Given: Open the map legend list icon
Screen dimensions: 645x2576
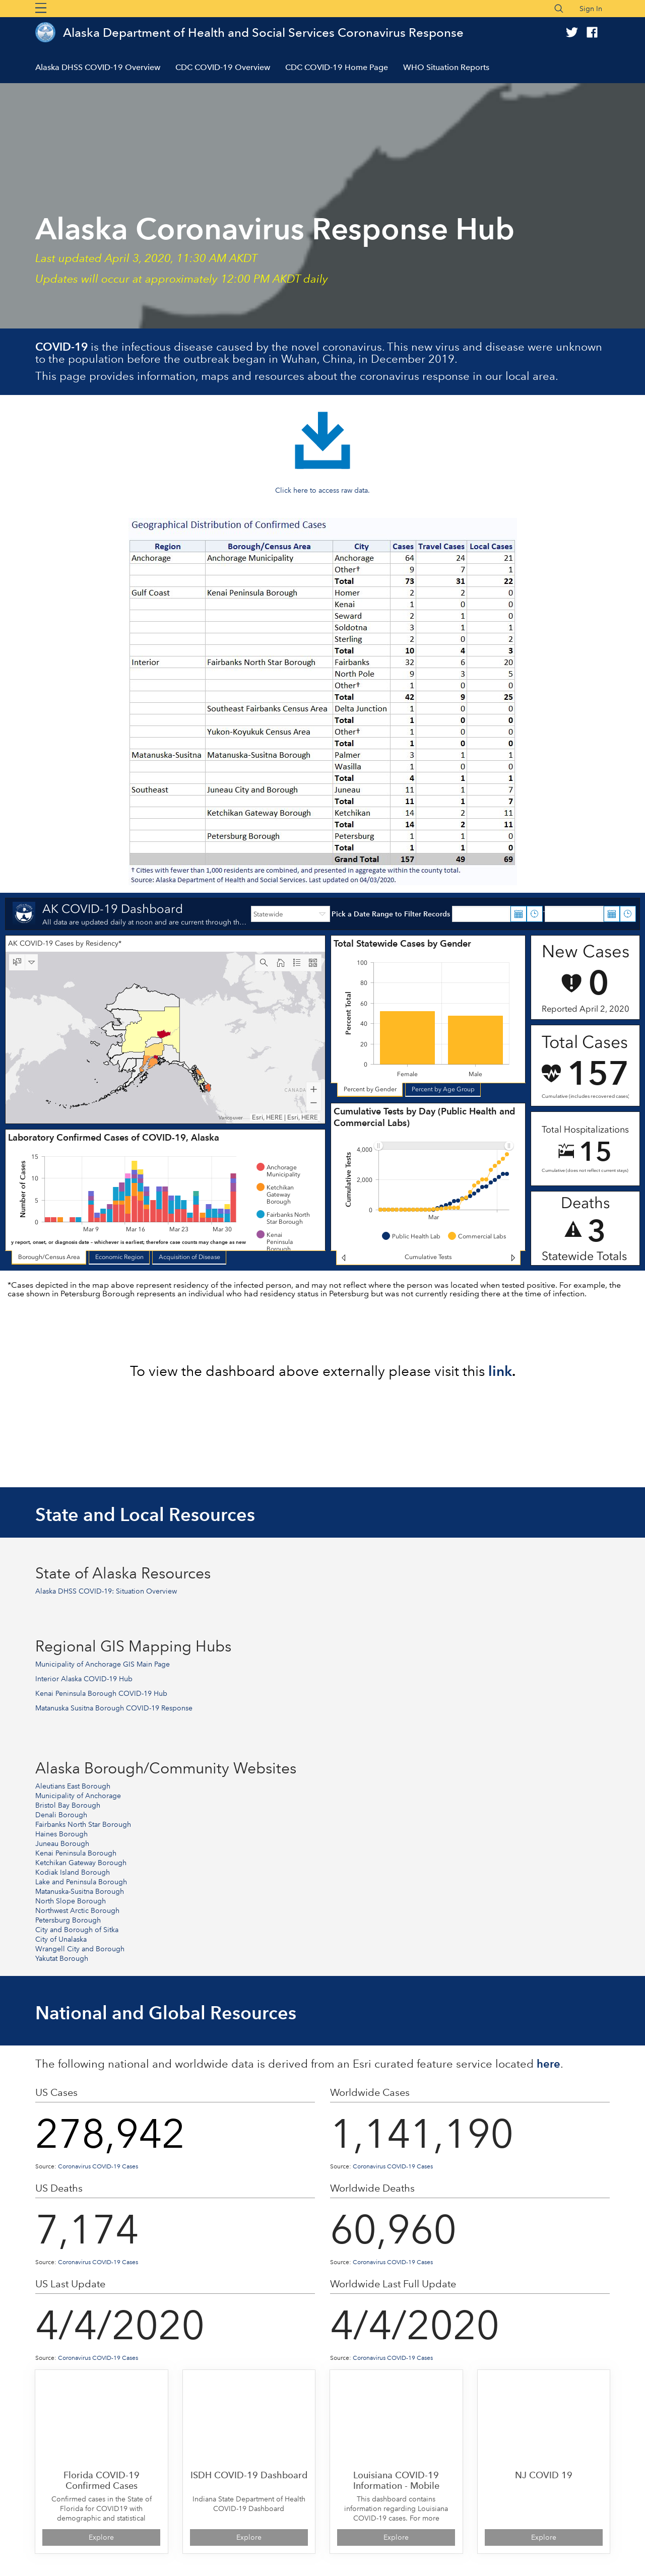Looking at the screenshot, I should pos(297,962).
